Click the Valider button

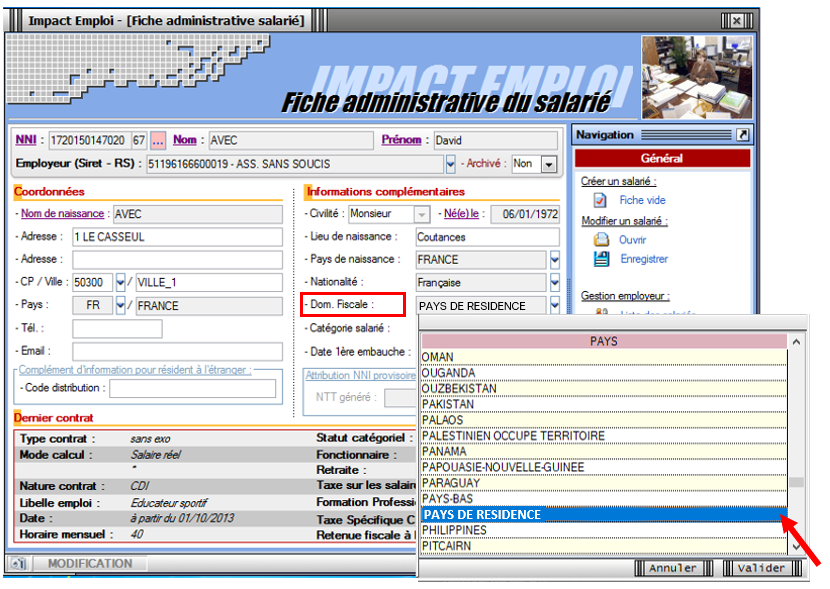761,568
